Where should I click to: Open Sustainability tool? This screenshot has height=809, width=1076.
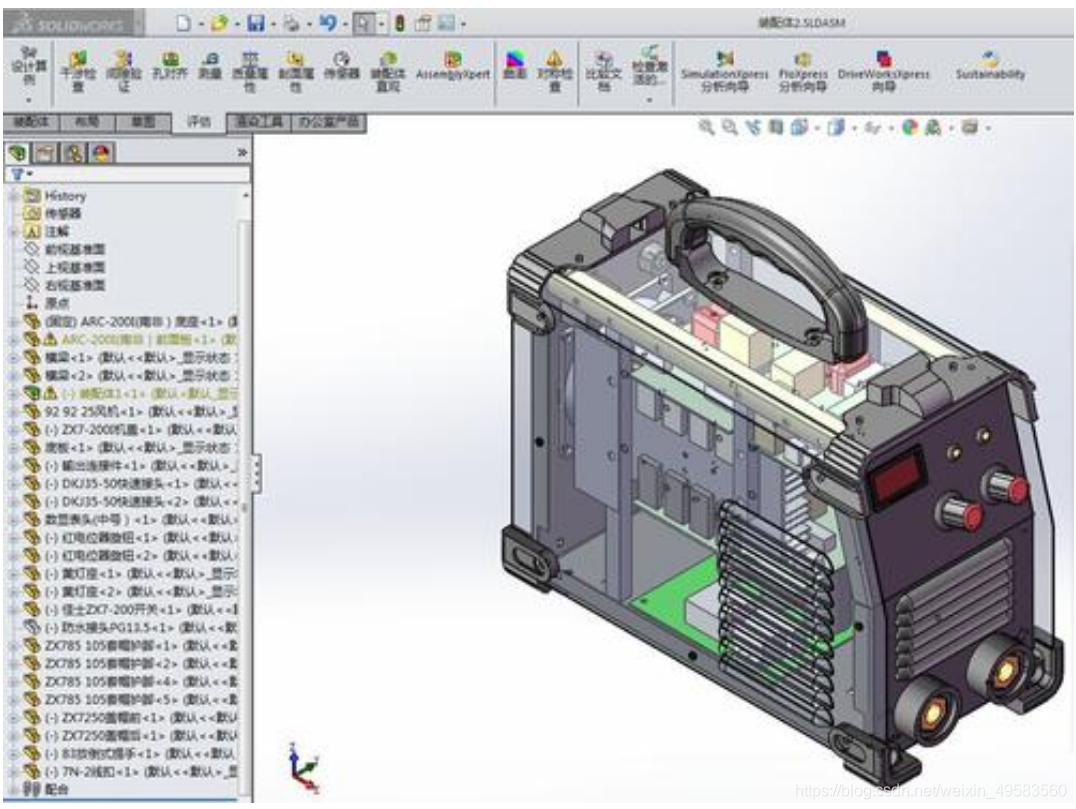pyautogui.click(x=990, y=66)
